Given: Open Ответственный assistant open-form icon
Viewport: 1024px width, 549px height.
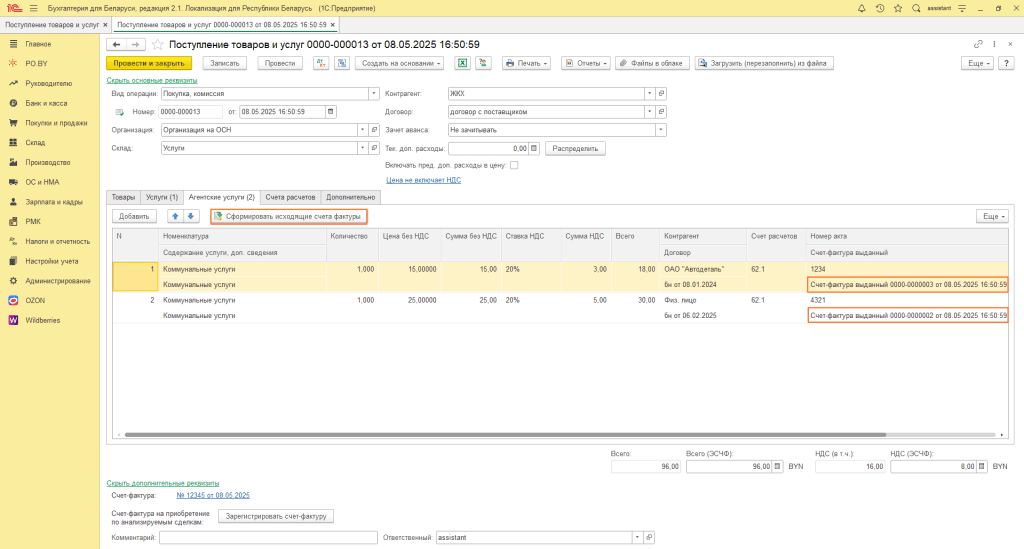Looking at the screenshot, I should pos(649,537).
